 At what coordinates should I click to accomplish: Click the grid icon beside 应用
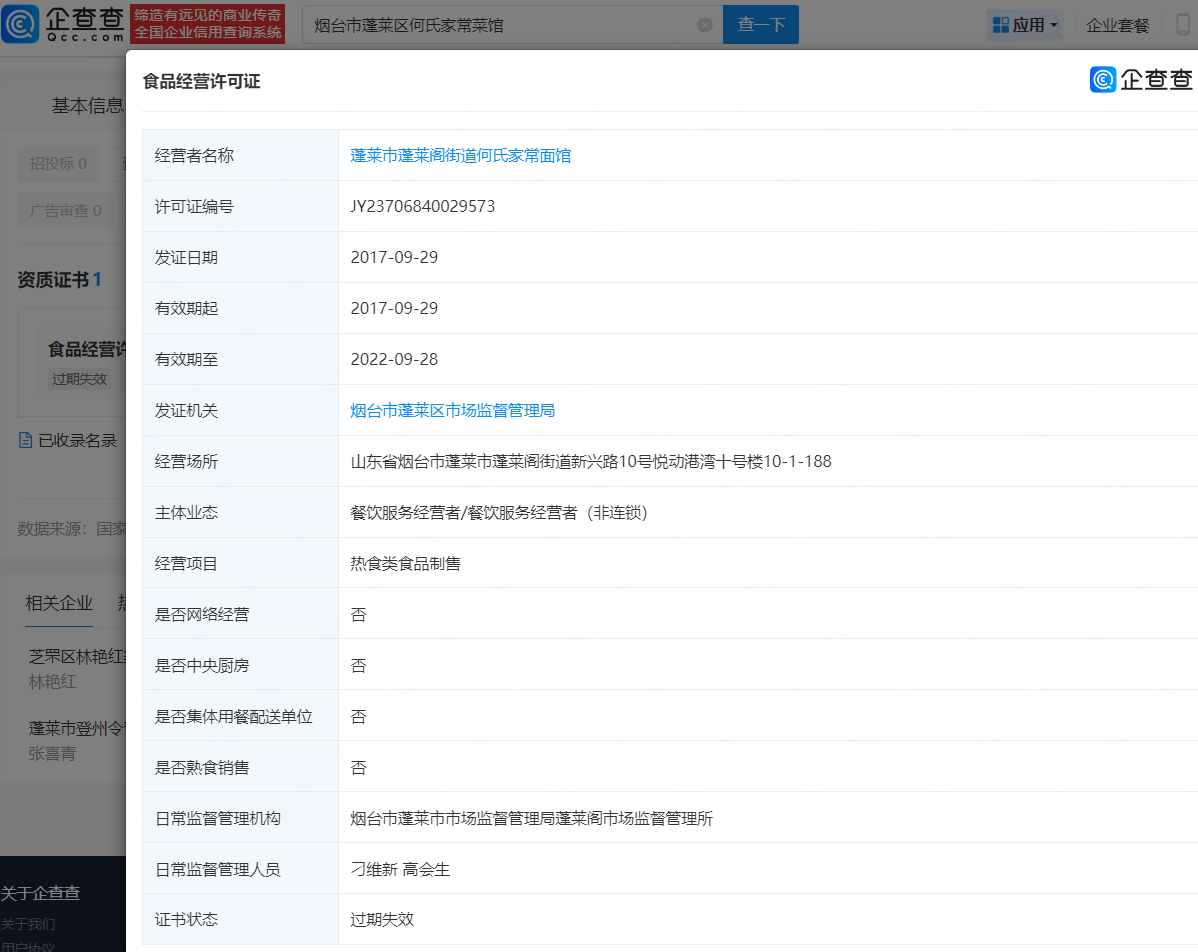click(1000, 25)
